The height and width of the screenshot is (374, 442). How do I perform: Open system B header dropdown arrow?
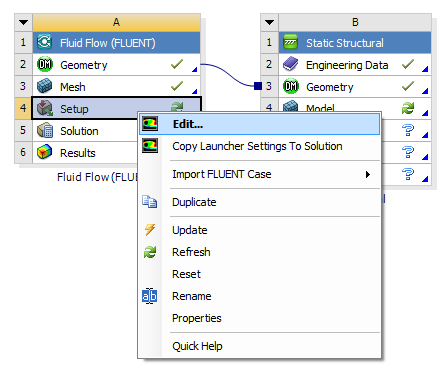click(270, 23)
